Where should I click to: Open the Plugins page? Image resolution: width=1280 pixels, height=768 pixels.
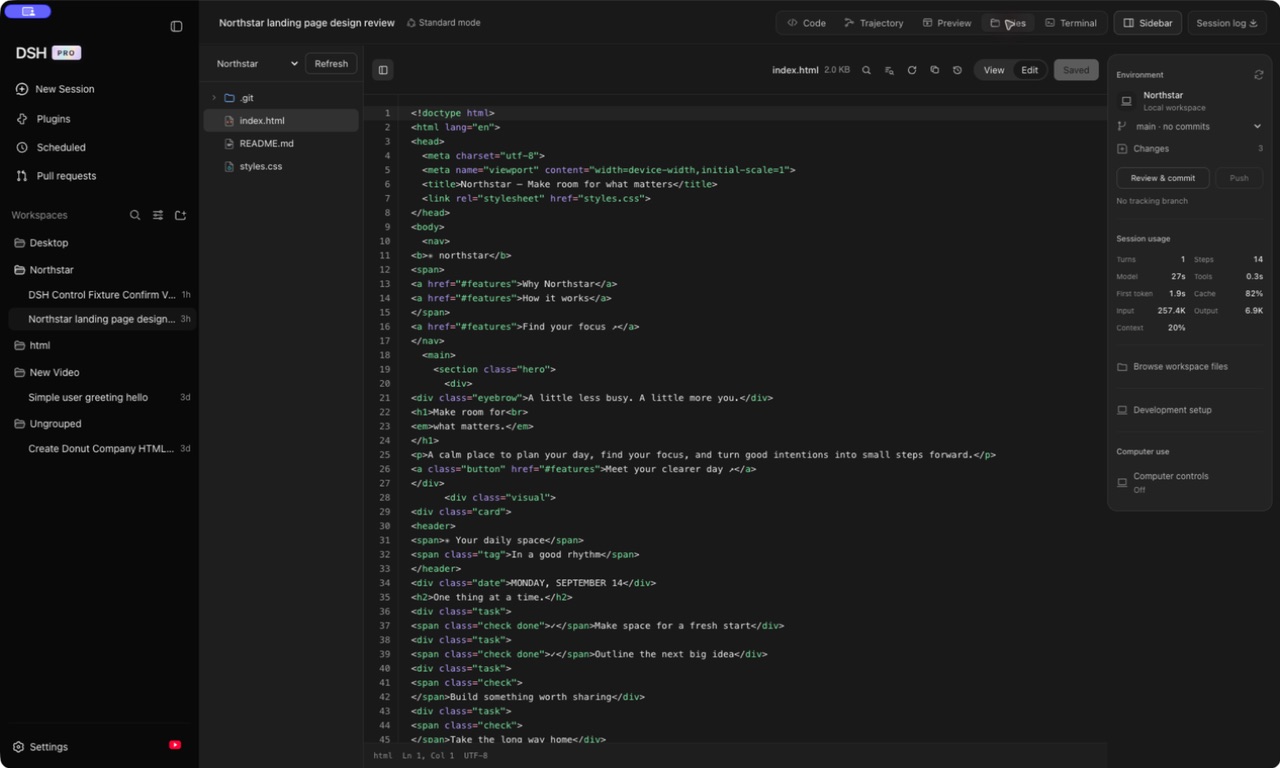pos(43,119)
